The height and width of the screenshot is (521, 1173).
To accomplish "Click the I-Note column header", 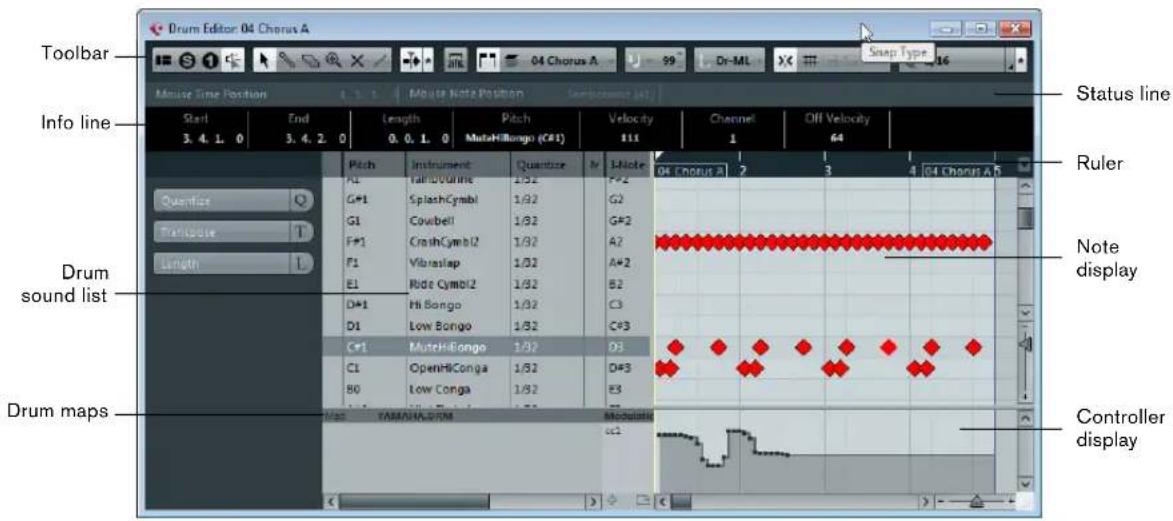I will 628,165.
